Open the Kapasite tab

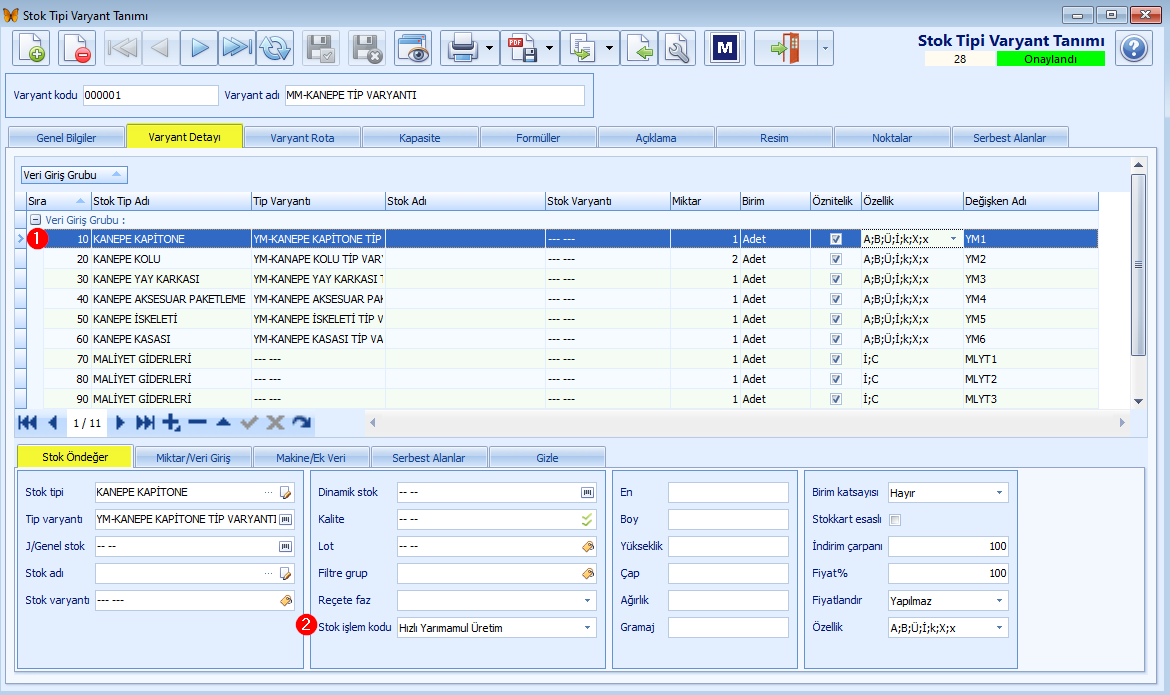tap(420, 138)
